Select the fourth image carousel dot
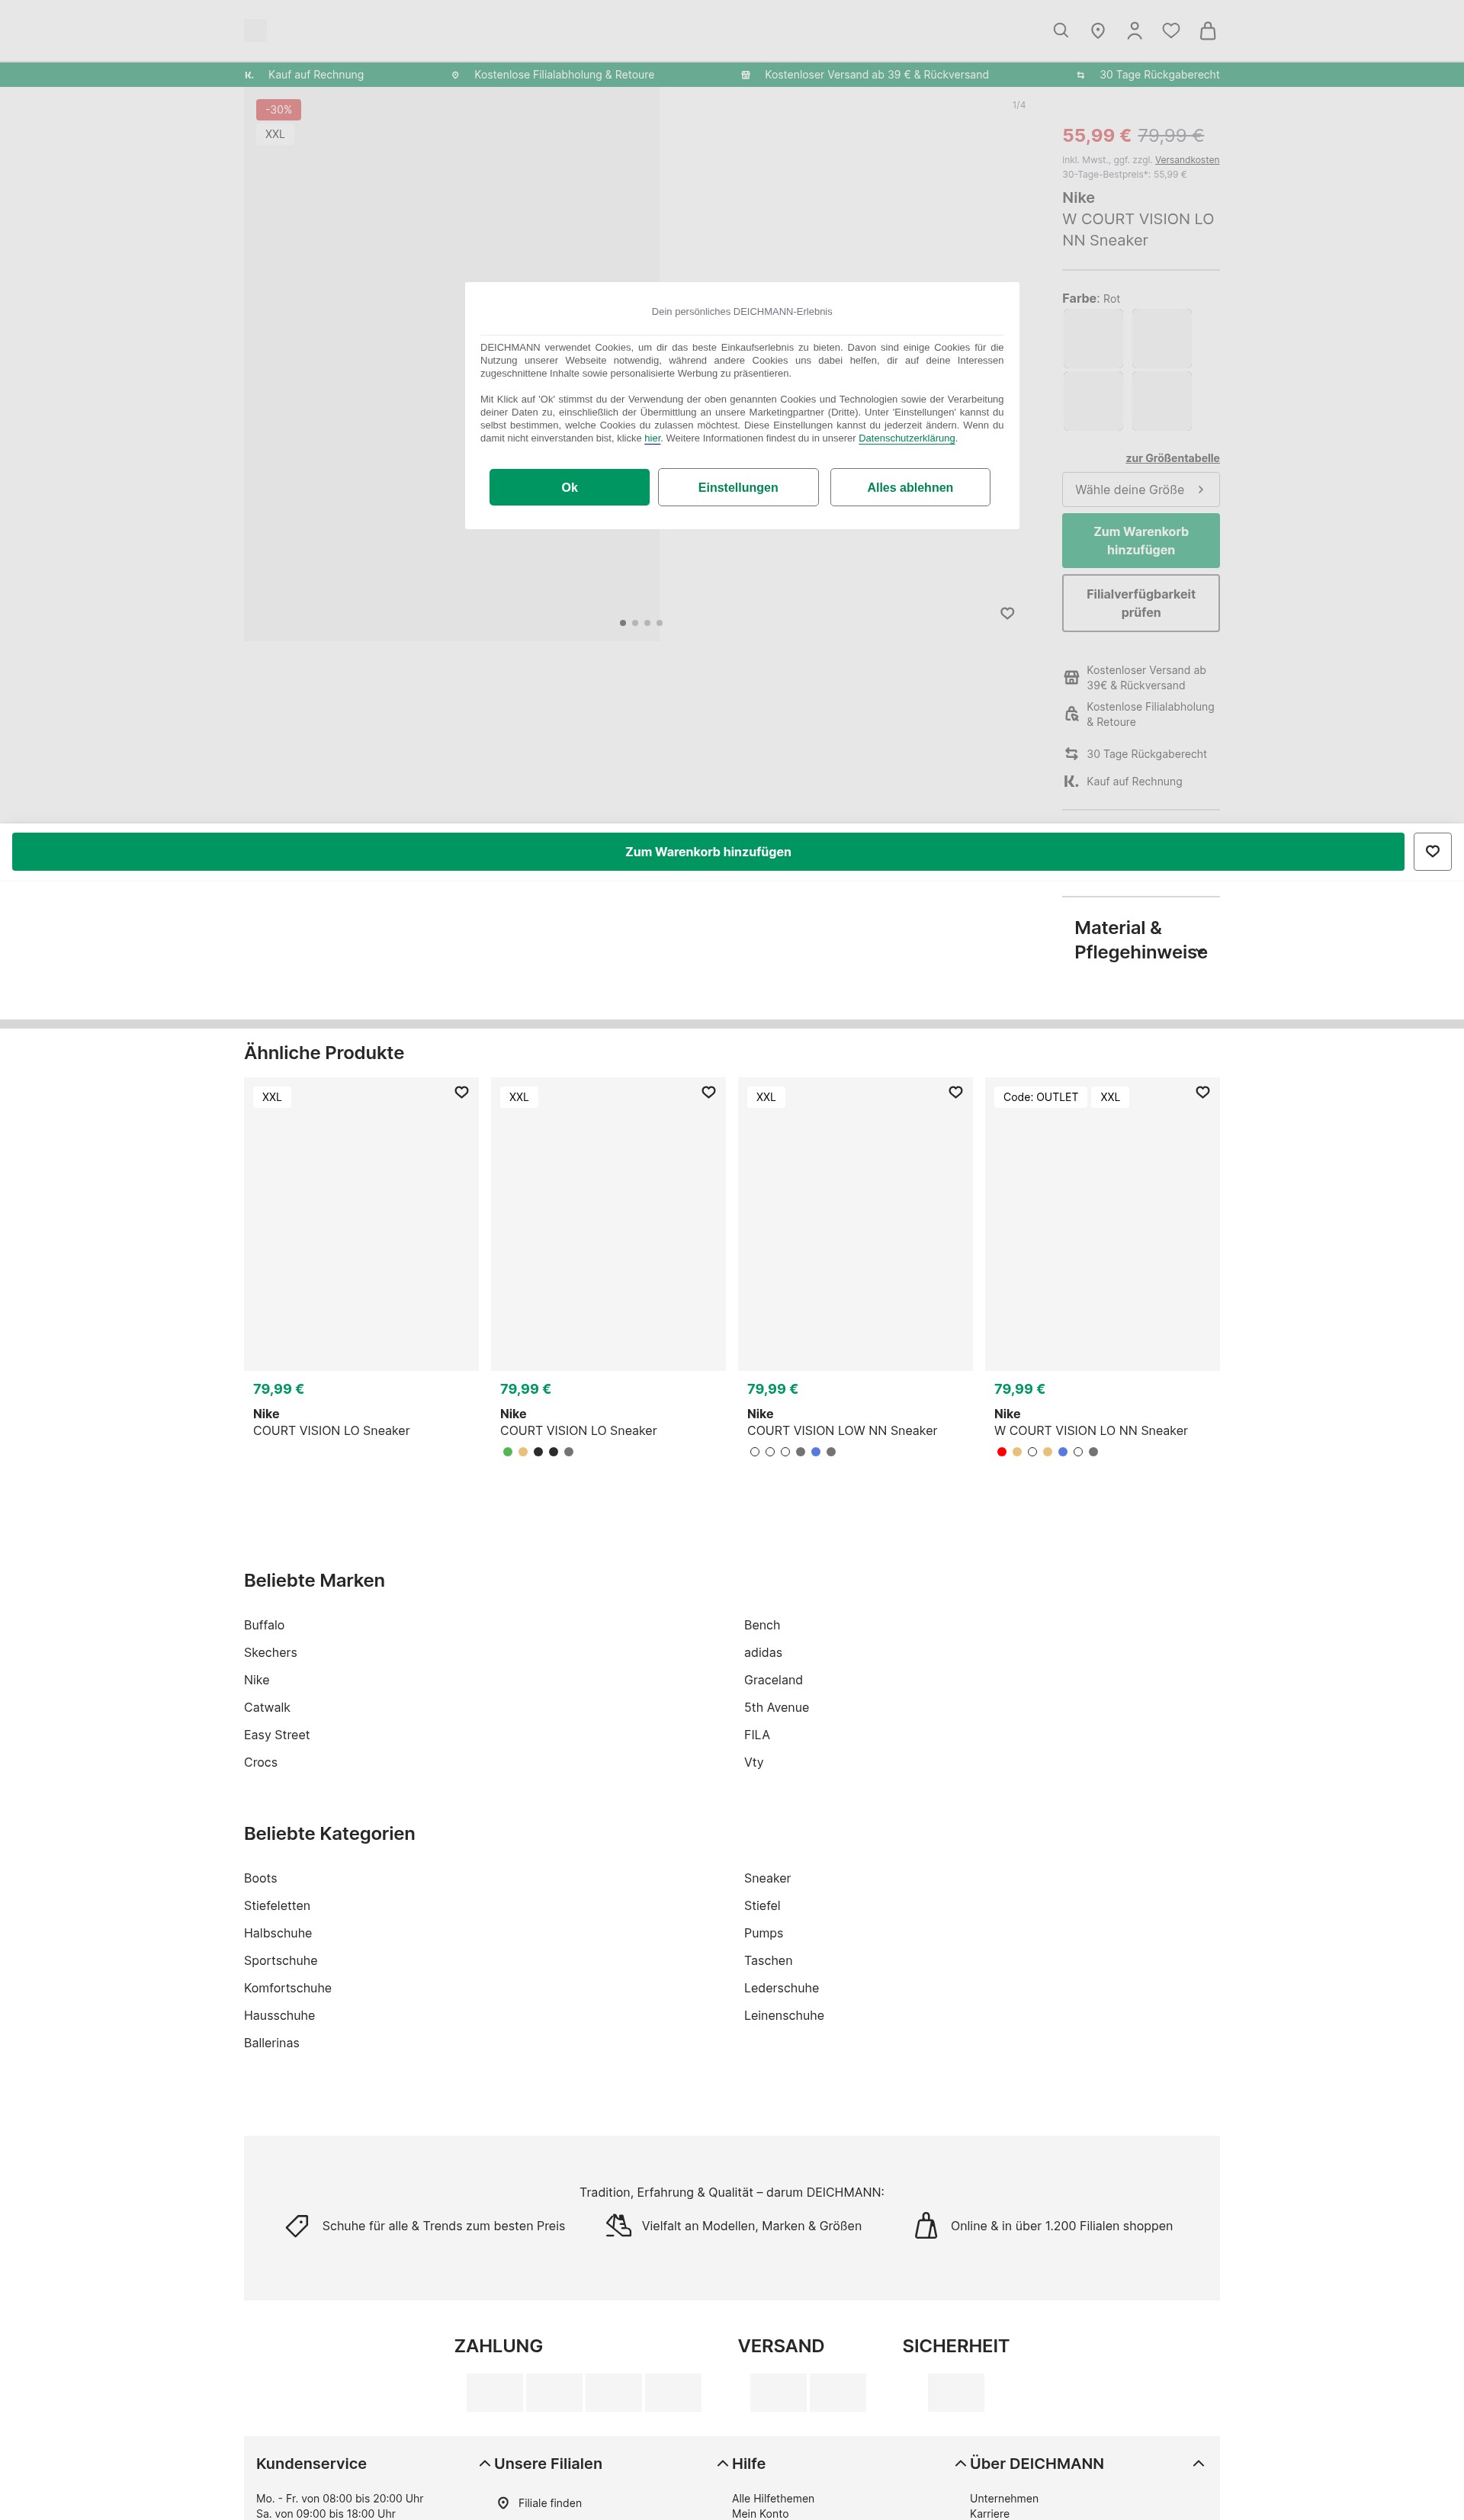This screenshot has width=1464, height=2520. tap(659, 622)
